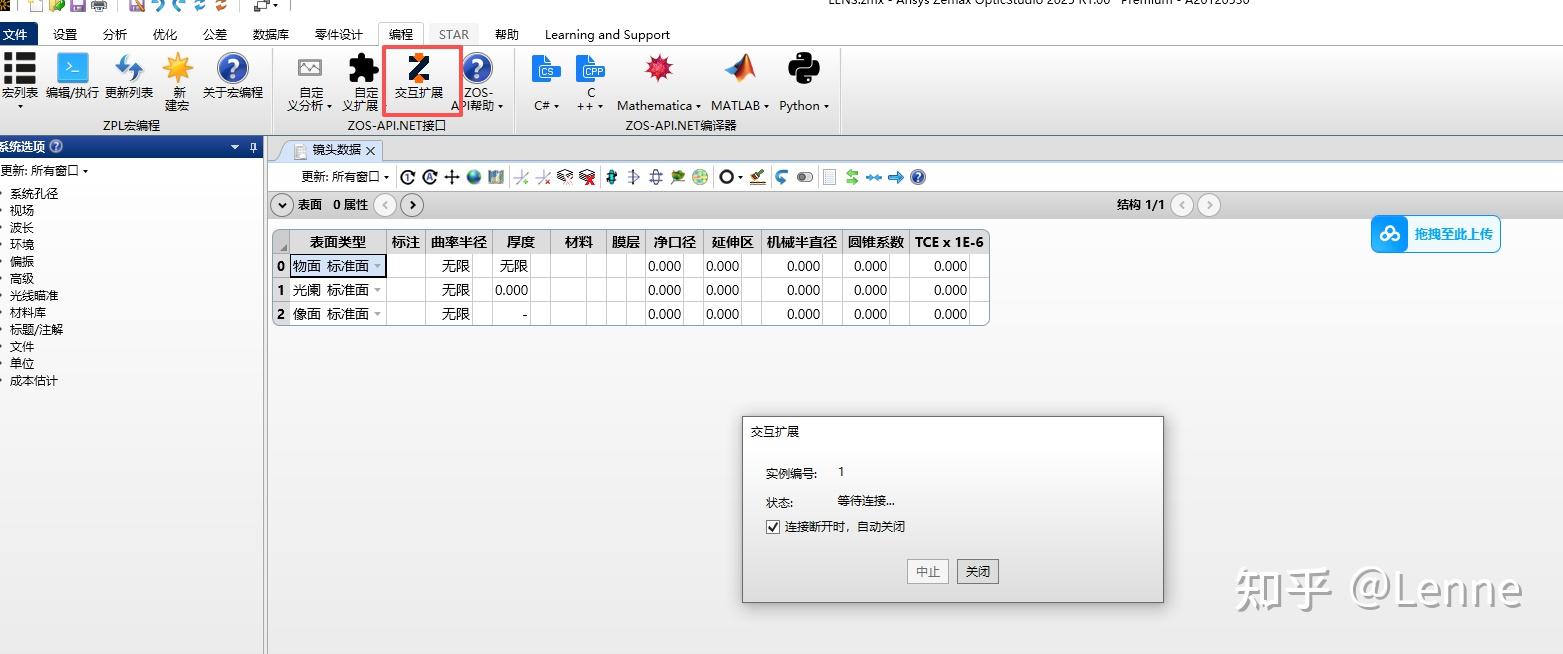Uncheck 连接断开时，自动关闭 in the dialog

tap(772, 527)
